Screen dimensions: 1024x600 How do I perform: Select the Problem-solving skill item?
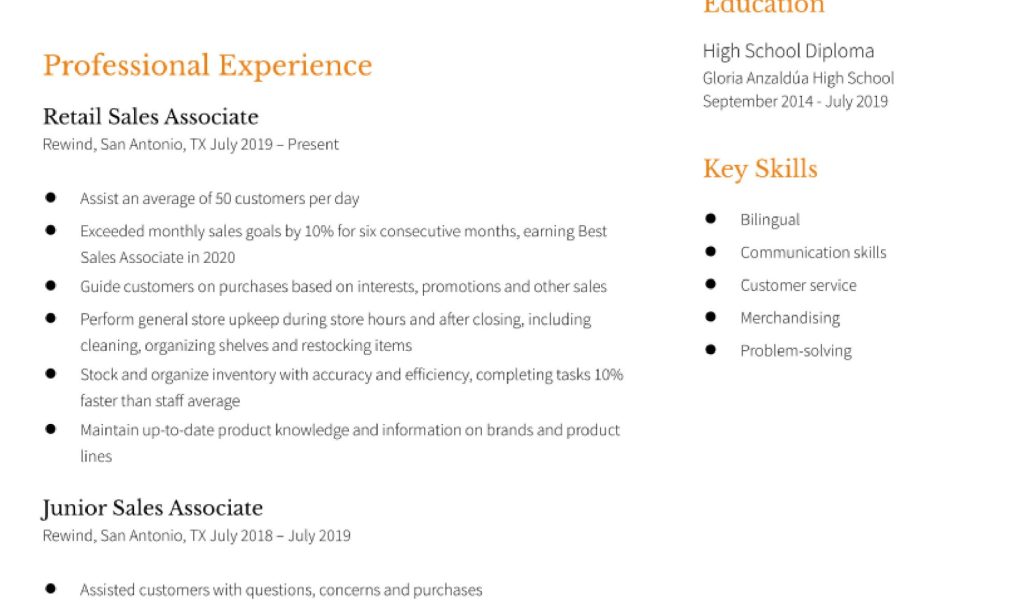click(796, 351)
